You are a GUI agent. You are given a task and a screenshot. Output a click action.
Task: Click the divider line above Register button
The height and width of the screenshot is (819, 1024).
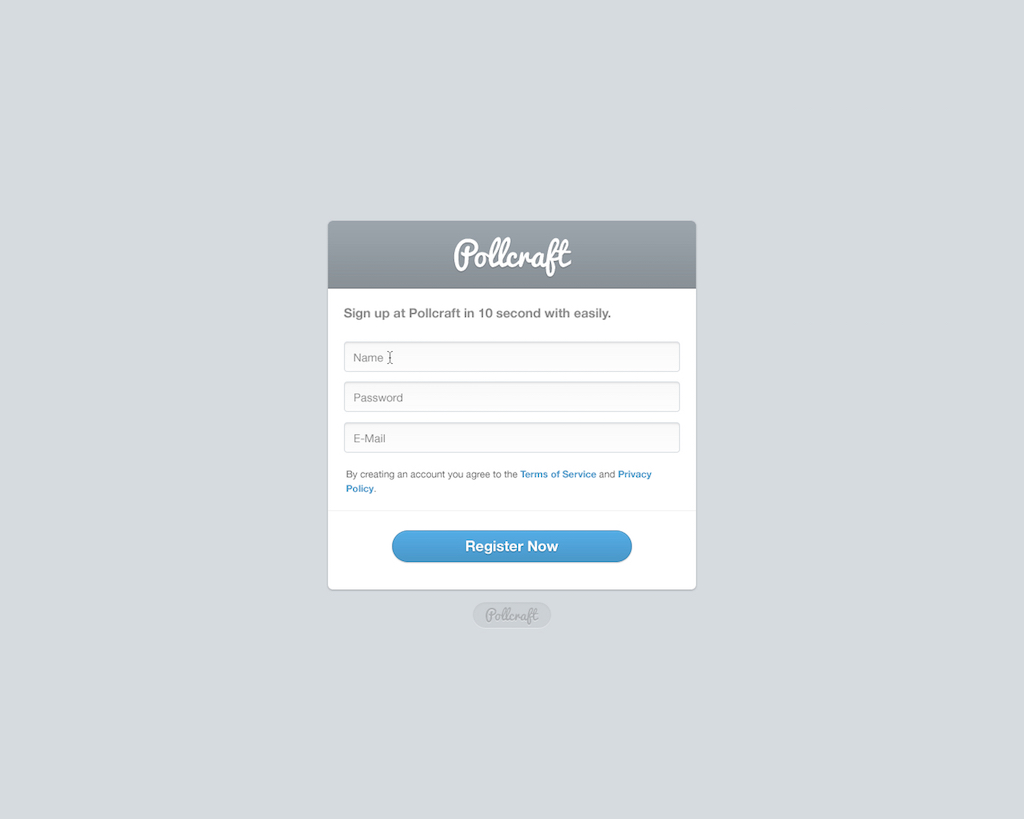[512, 511]
